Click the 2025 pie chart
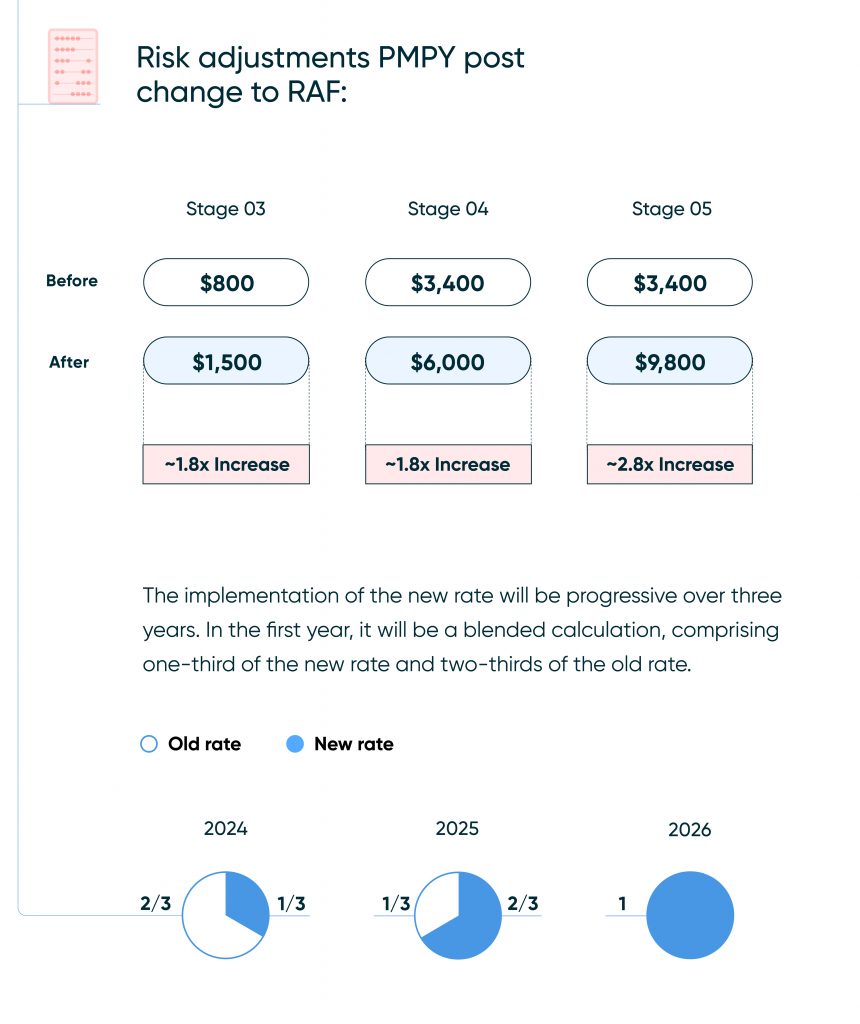The width and height of the screenshot is (860, 1024). (457, 915)
